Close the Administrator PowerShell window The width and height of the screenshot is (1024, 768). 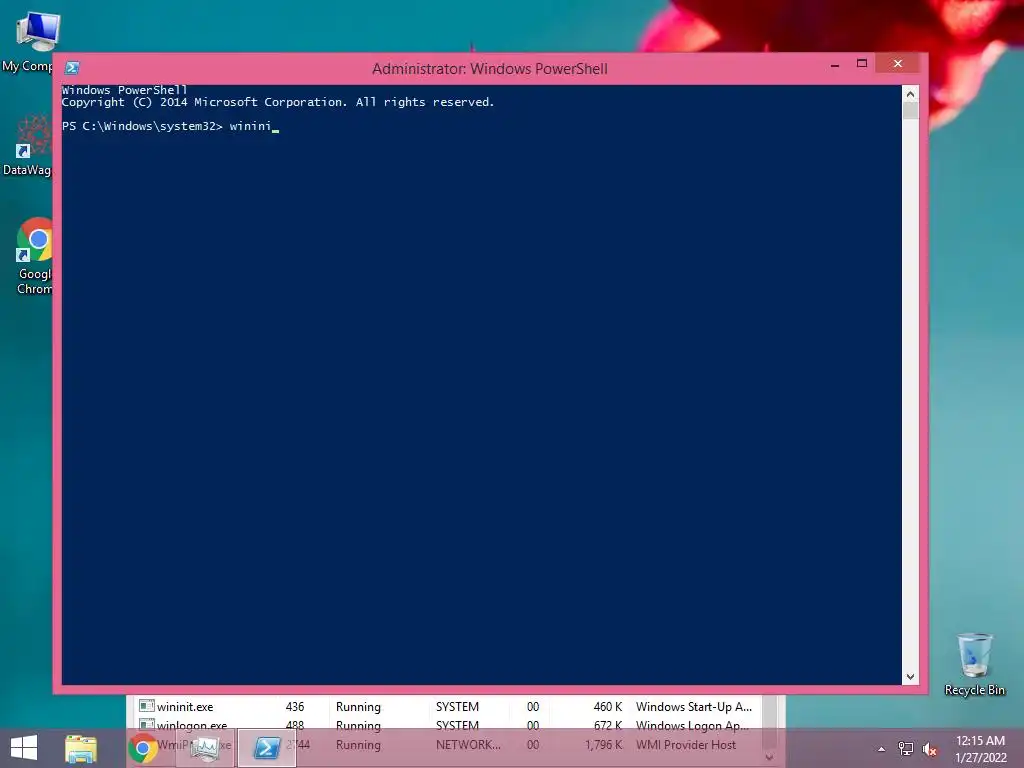897,63
